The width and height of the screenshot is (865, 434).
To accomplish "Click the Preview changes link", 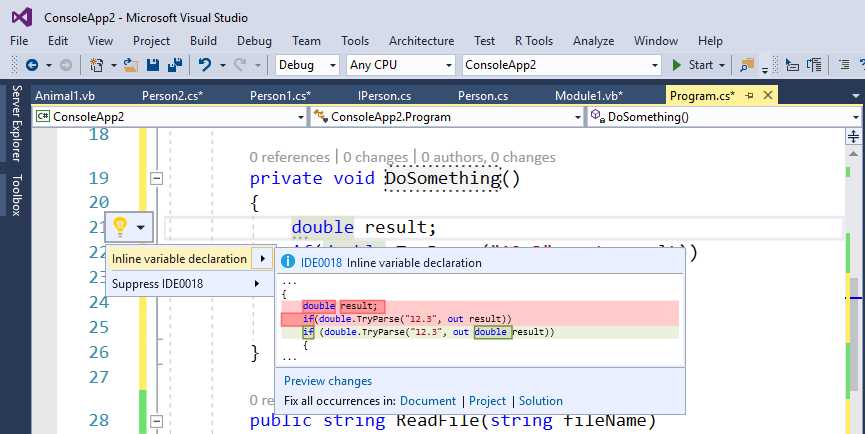I will pyautogui.click(x=328, y=381).
